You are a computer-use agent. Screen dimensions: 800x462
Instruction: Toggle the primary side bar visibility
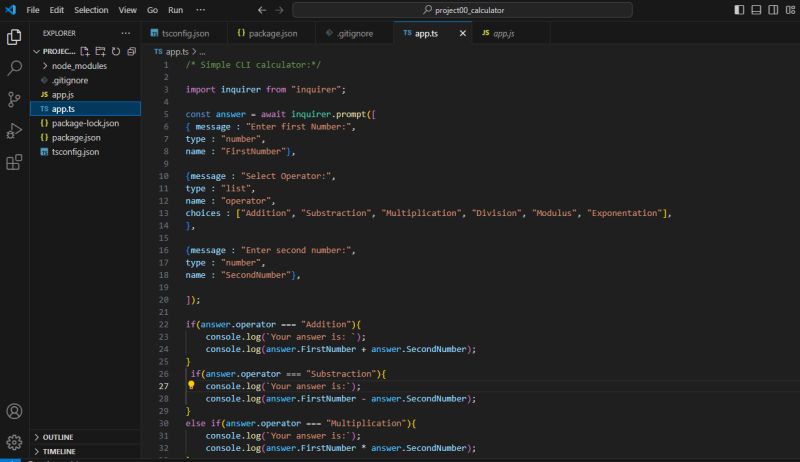739,10
